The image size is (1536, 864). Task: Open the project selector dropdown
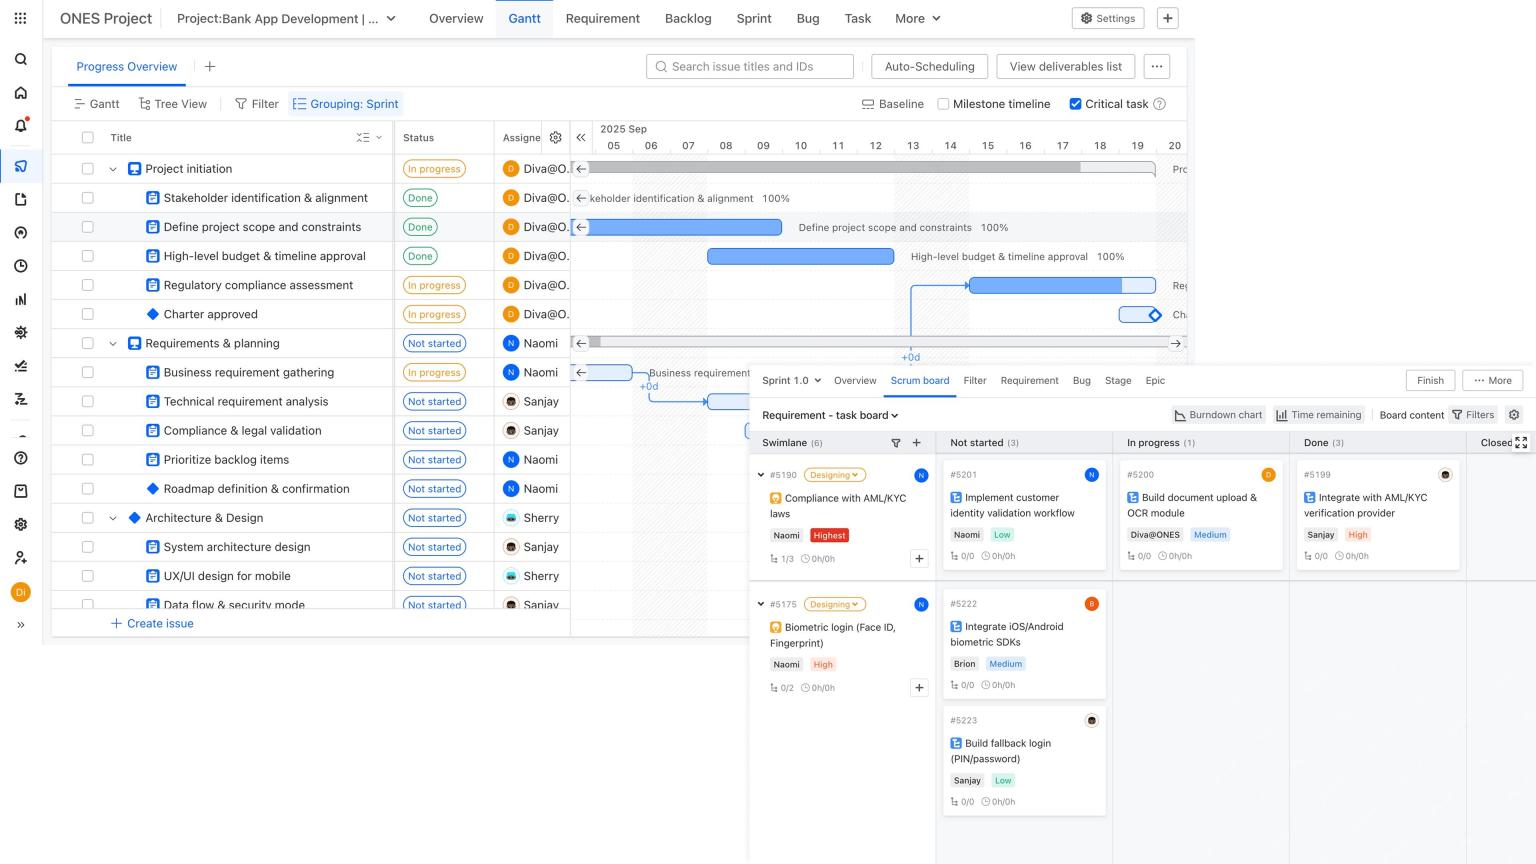point(287,18)
